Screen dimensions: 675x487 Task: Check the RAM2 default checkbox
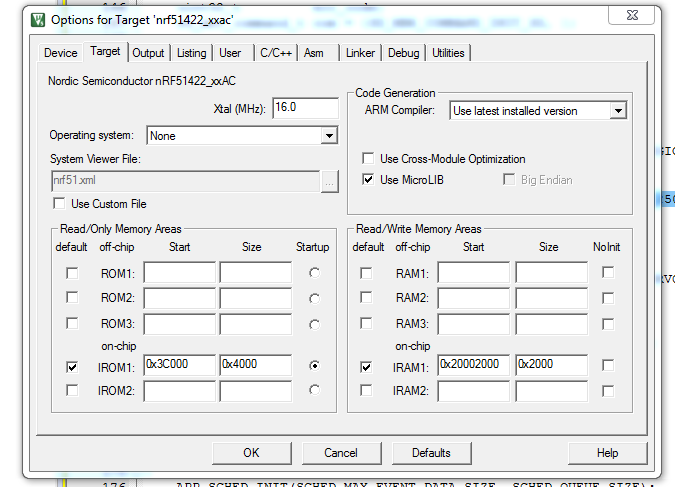[366, 297]
